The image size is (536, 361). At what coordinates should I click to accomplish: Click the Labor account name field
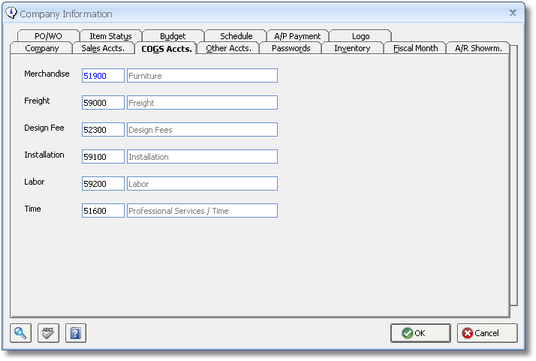pos(202,184)
